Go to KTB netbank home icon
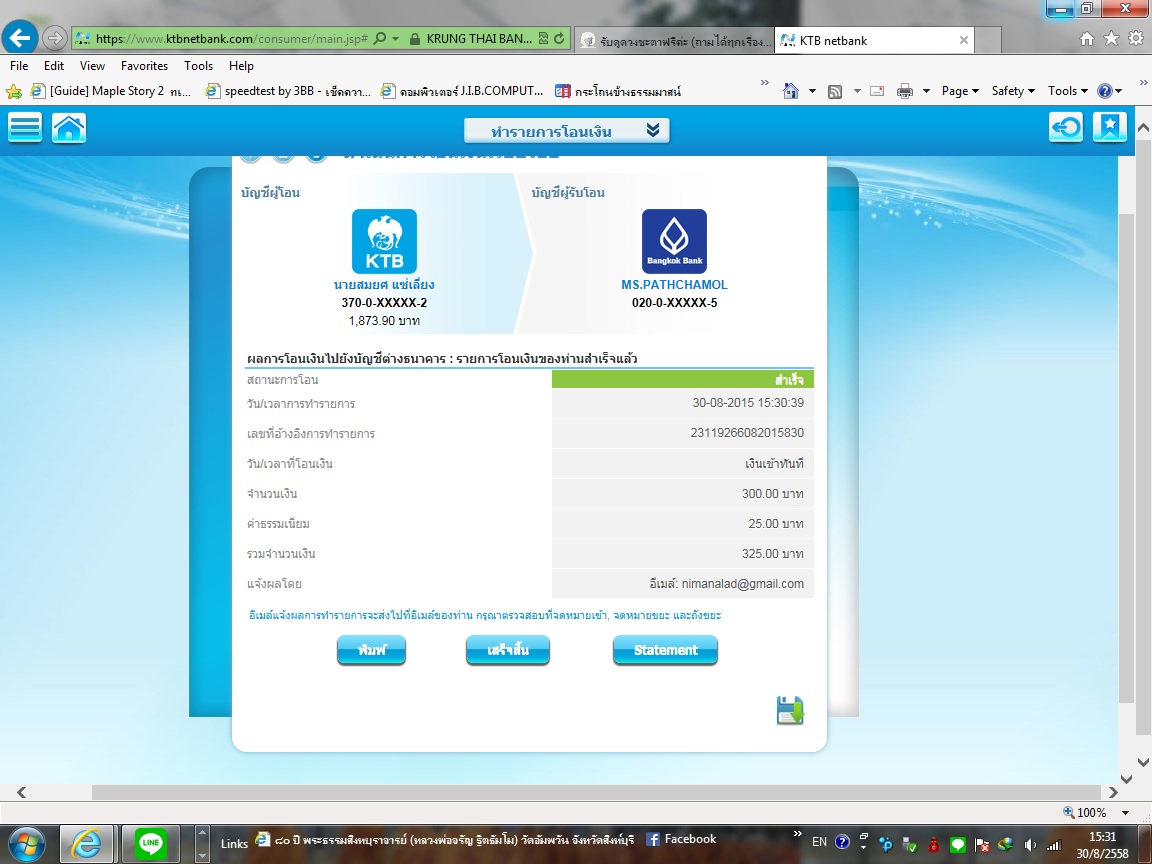 [x=69, y=128]
